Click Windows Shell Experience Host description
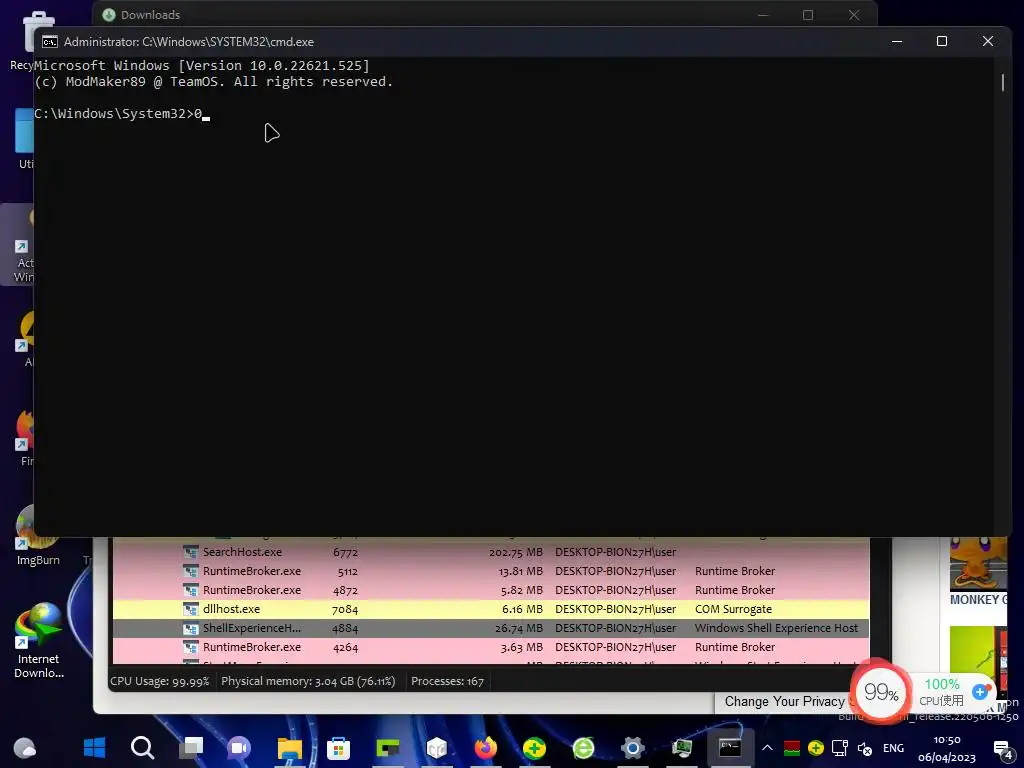The image size is (1024, 768). (776, 628)
